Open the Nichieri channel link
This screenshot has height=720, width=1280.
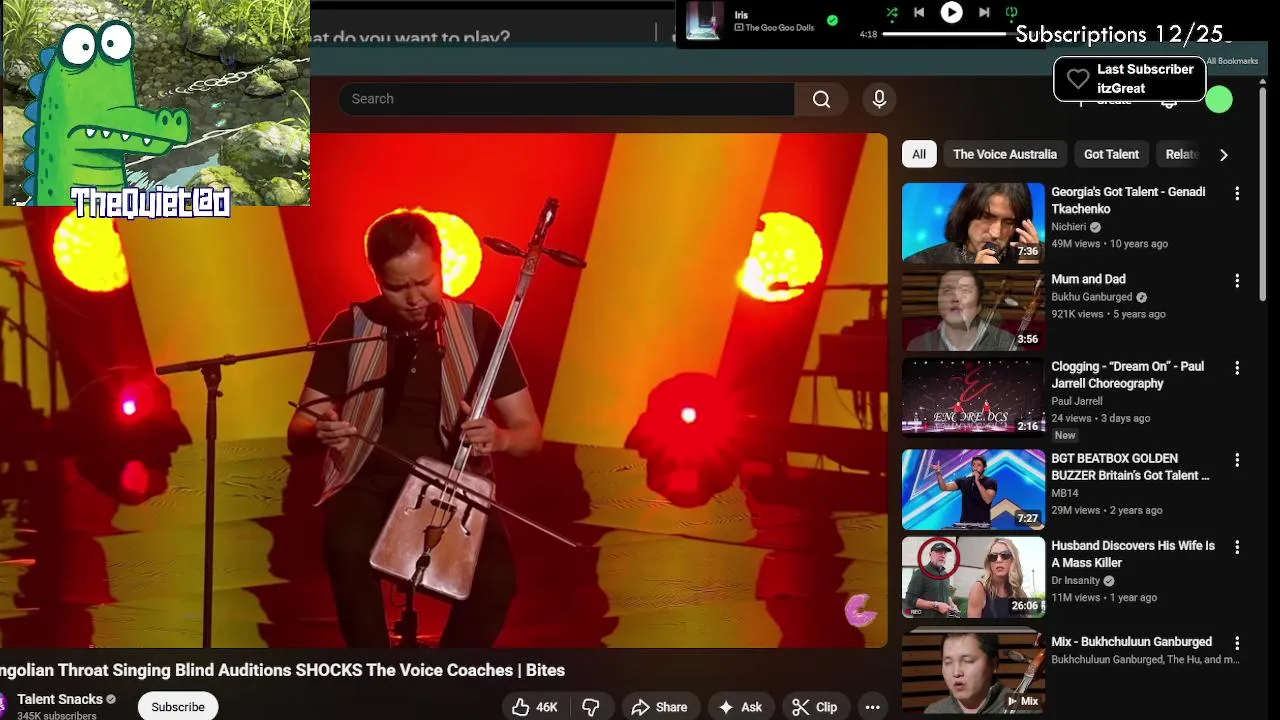coord(1068,227)
